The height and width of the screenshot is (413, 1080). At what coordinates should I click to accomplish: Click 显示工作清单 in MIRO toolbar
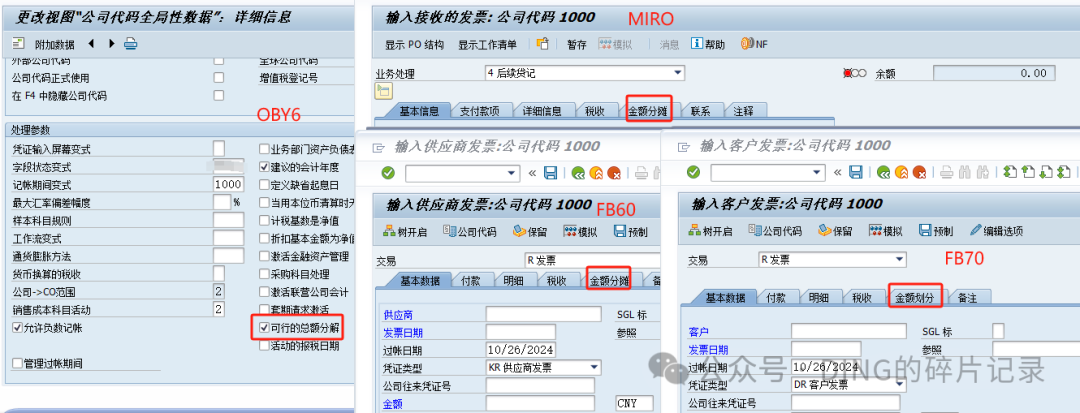488,45
